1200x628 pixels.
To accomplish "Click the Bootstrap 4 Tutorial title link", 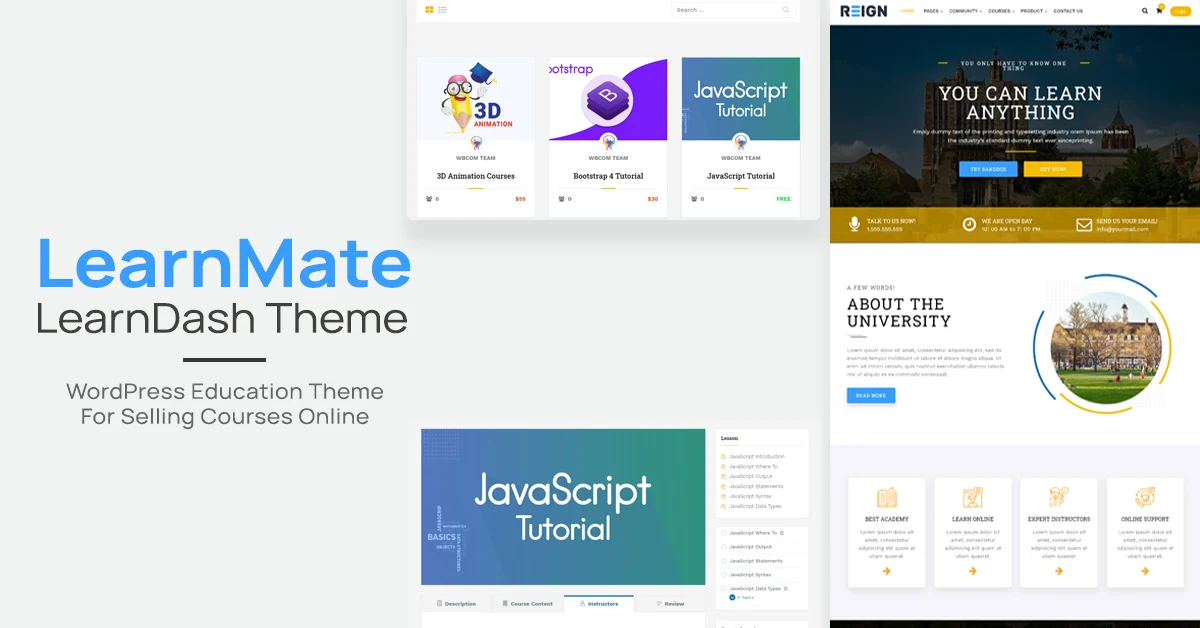I will [x=608, y=176].
